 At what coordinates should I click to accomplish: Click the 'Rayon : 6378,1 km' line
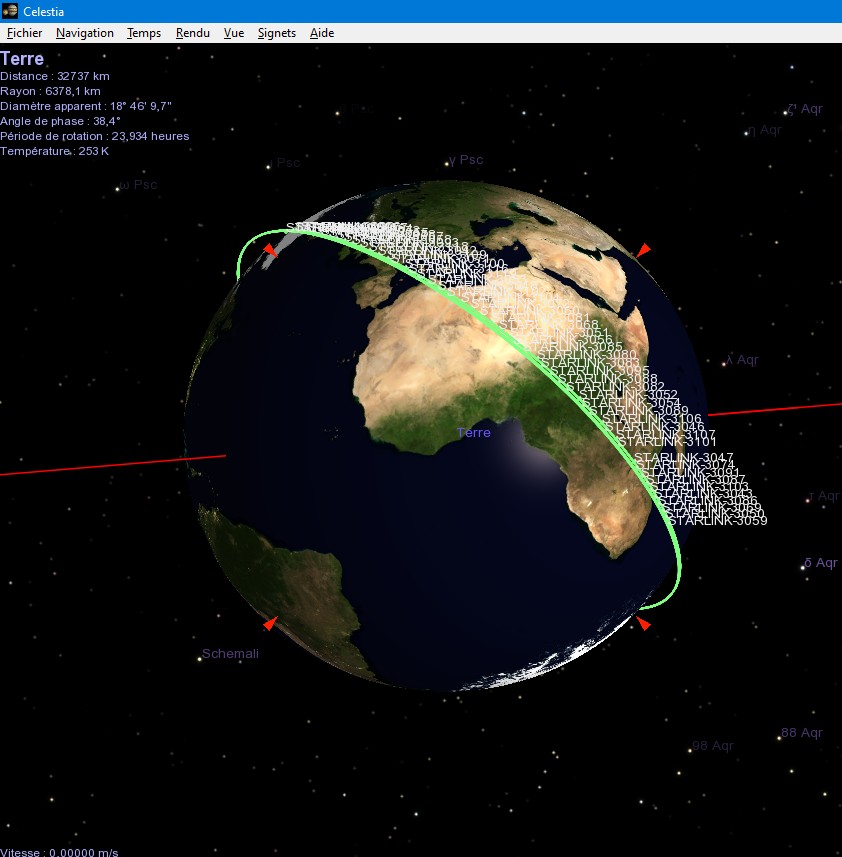[50, 91]
